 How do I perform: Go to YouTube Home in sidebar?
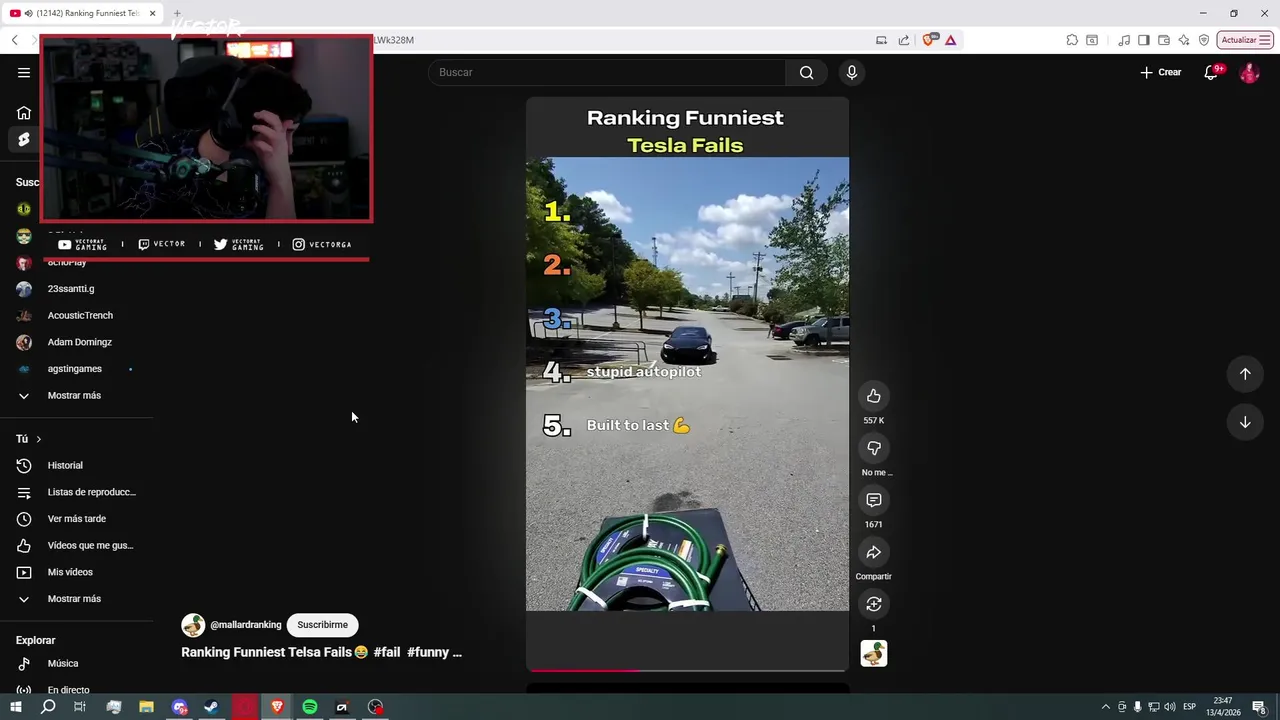tap(24, 113)
